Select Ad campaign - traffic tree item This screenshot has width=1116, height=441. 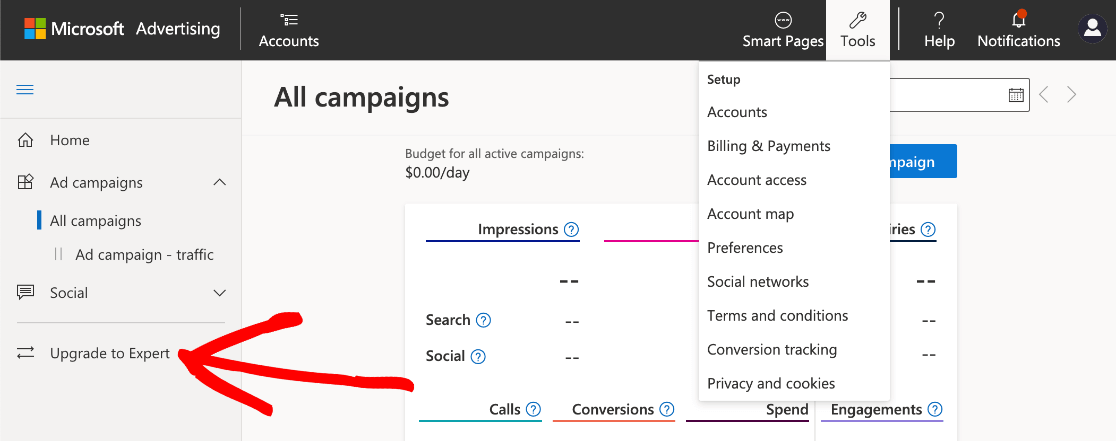click(x=145, y=255)
